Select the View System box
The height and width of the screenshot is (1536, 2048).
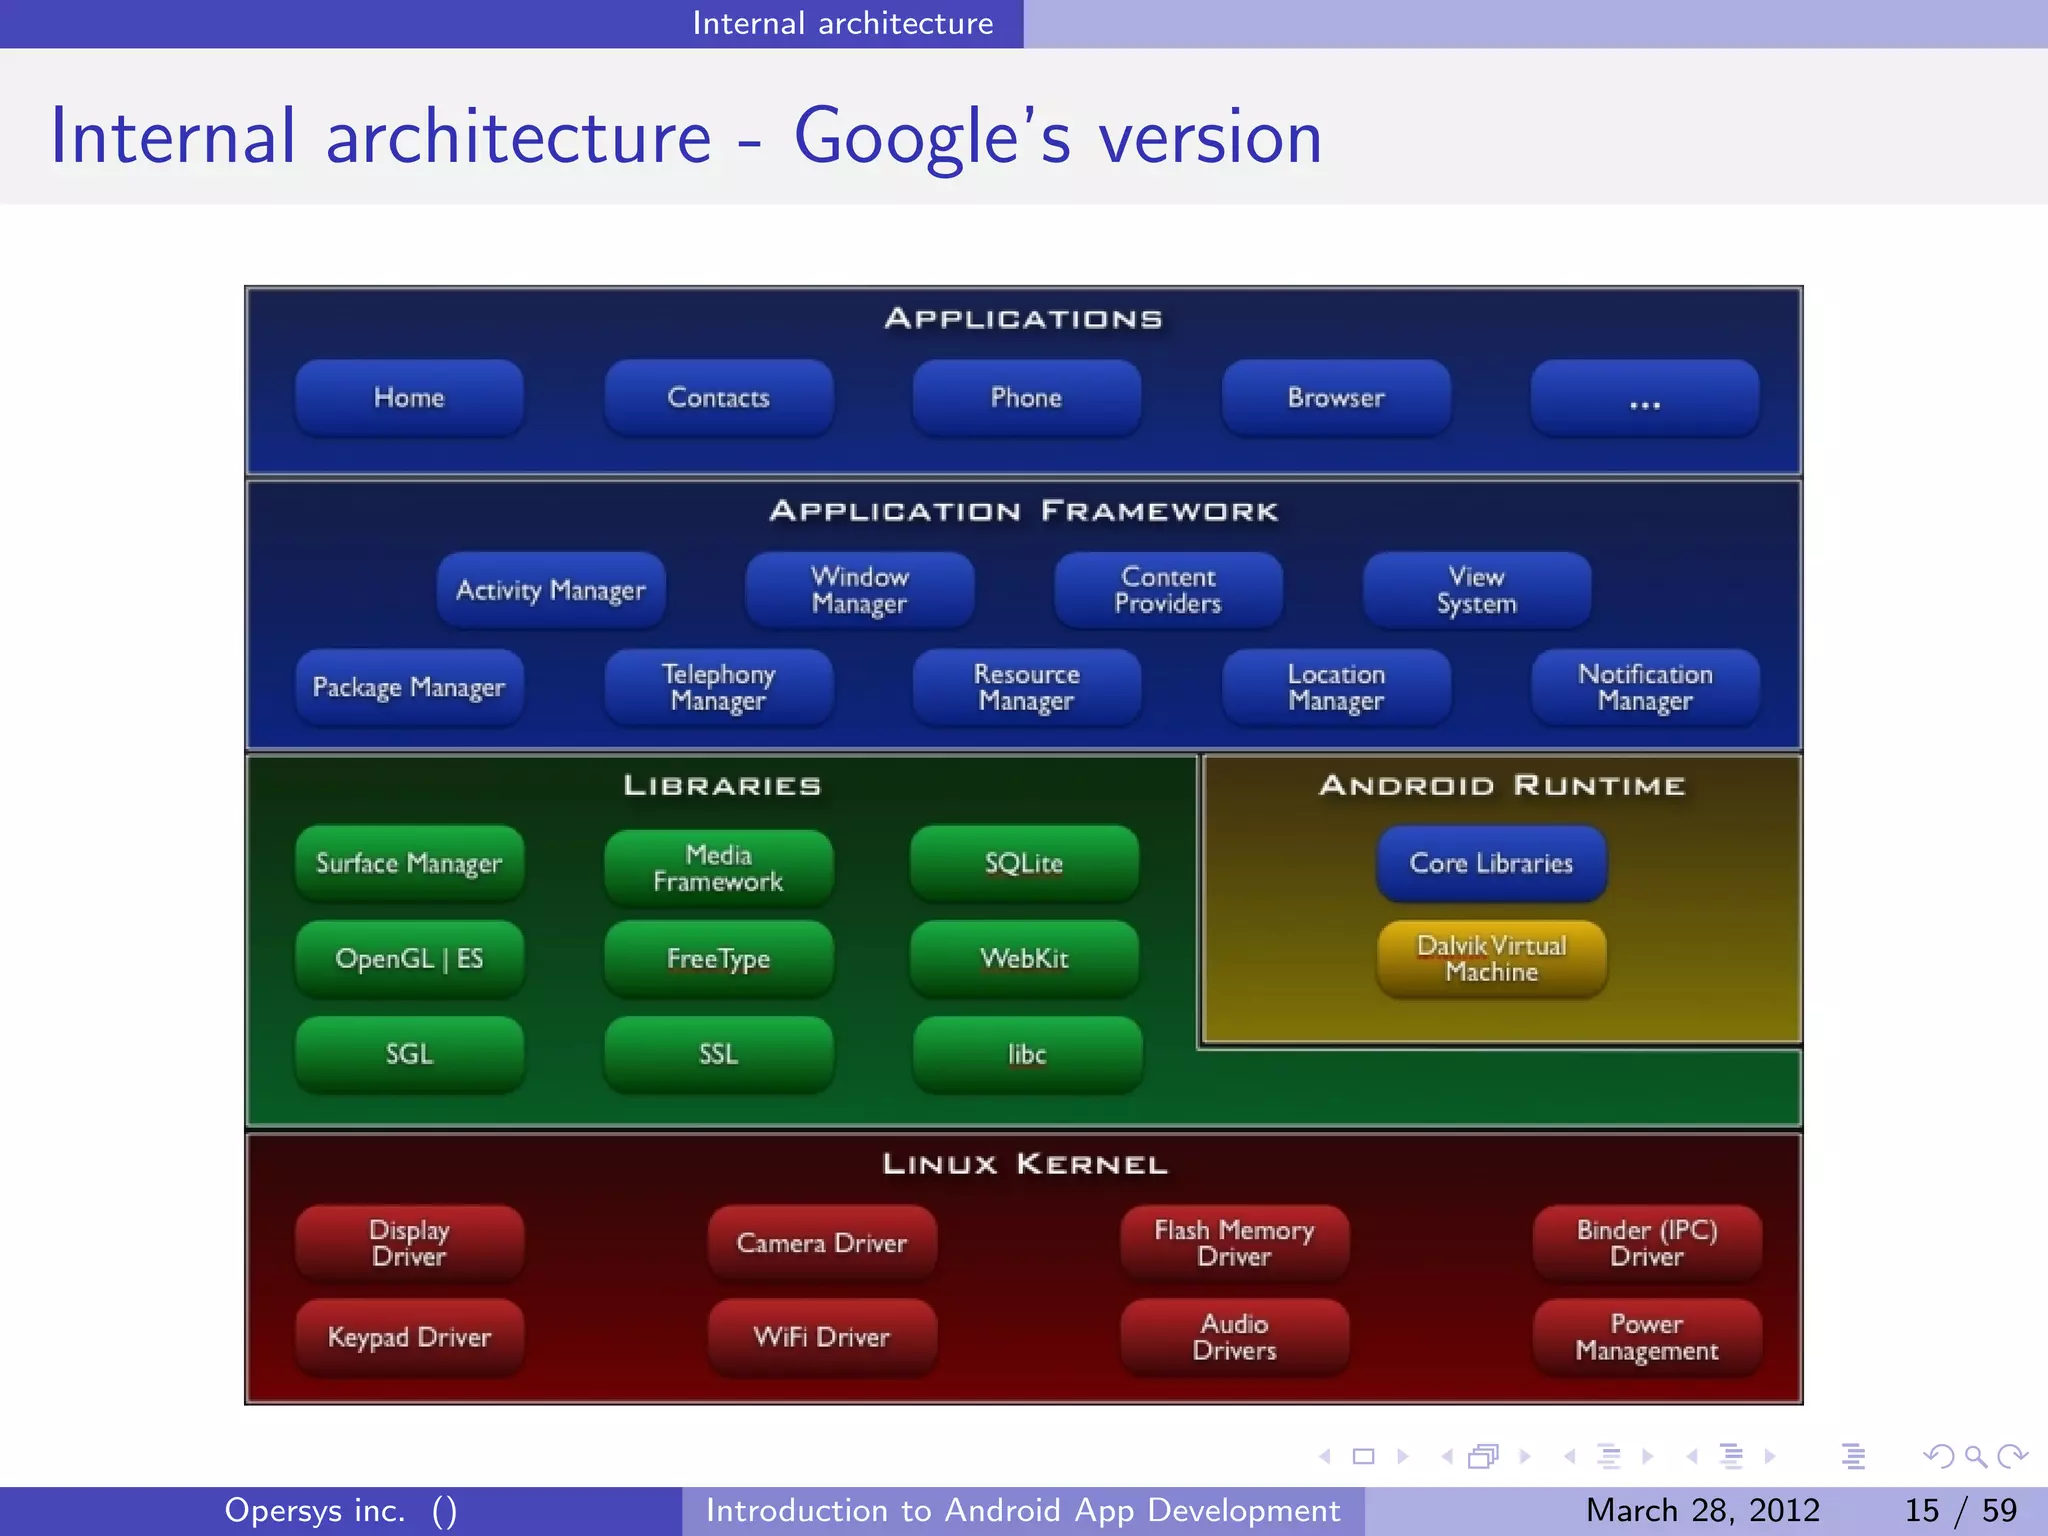coord(1477,590)
